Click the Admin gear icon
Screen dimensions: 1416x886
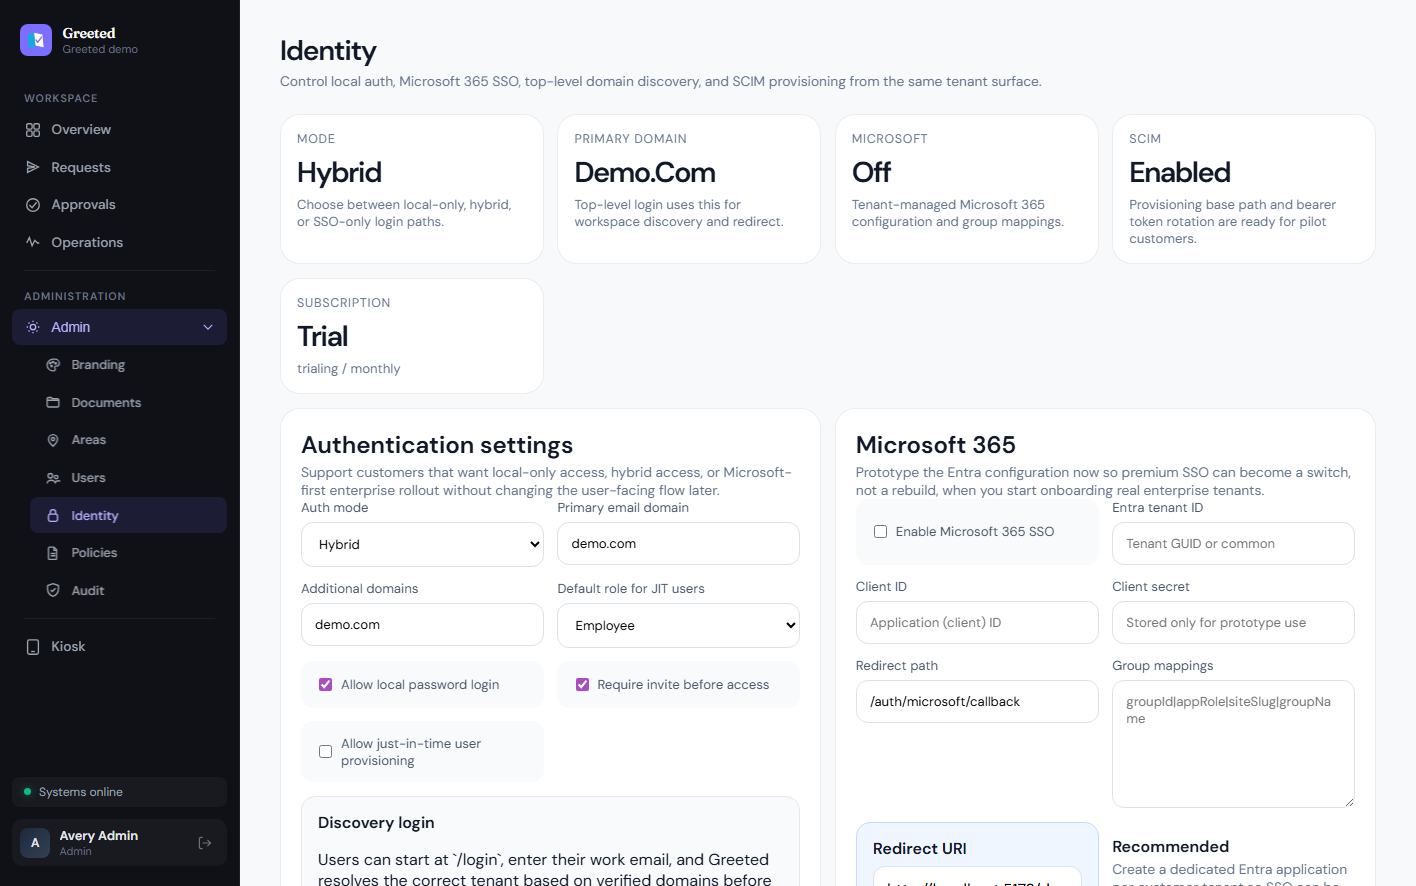[x=33, y=327]
